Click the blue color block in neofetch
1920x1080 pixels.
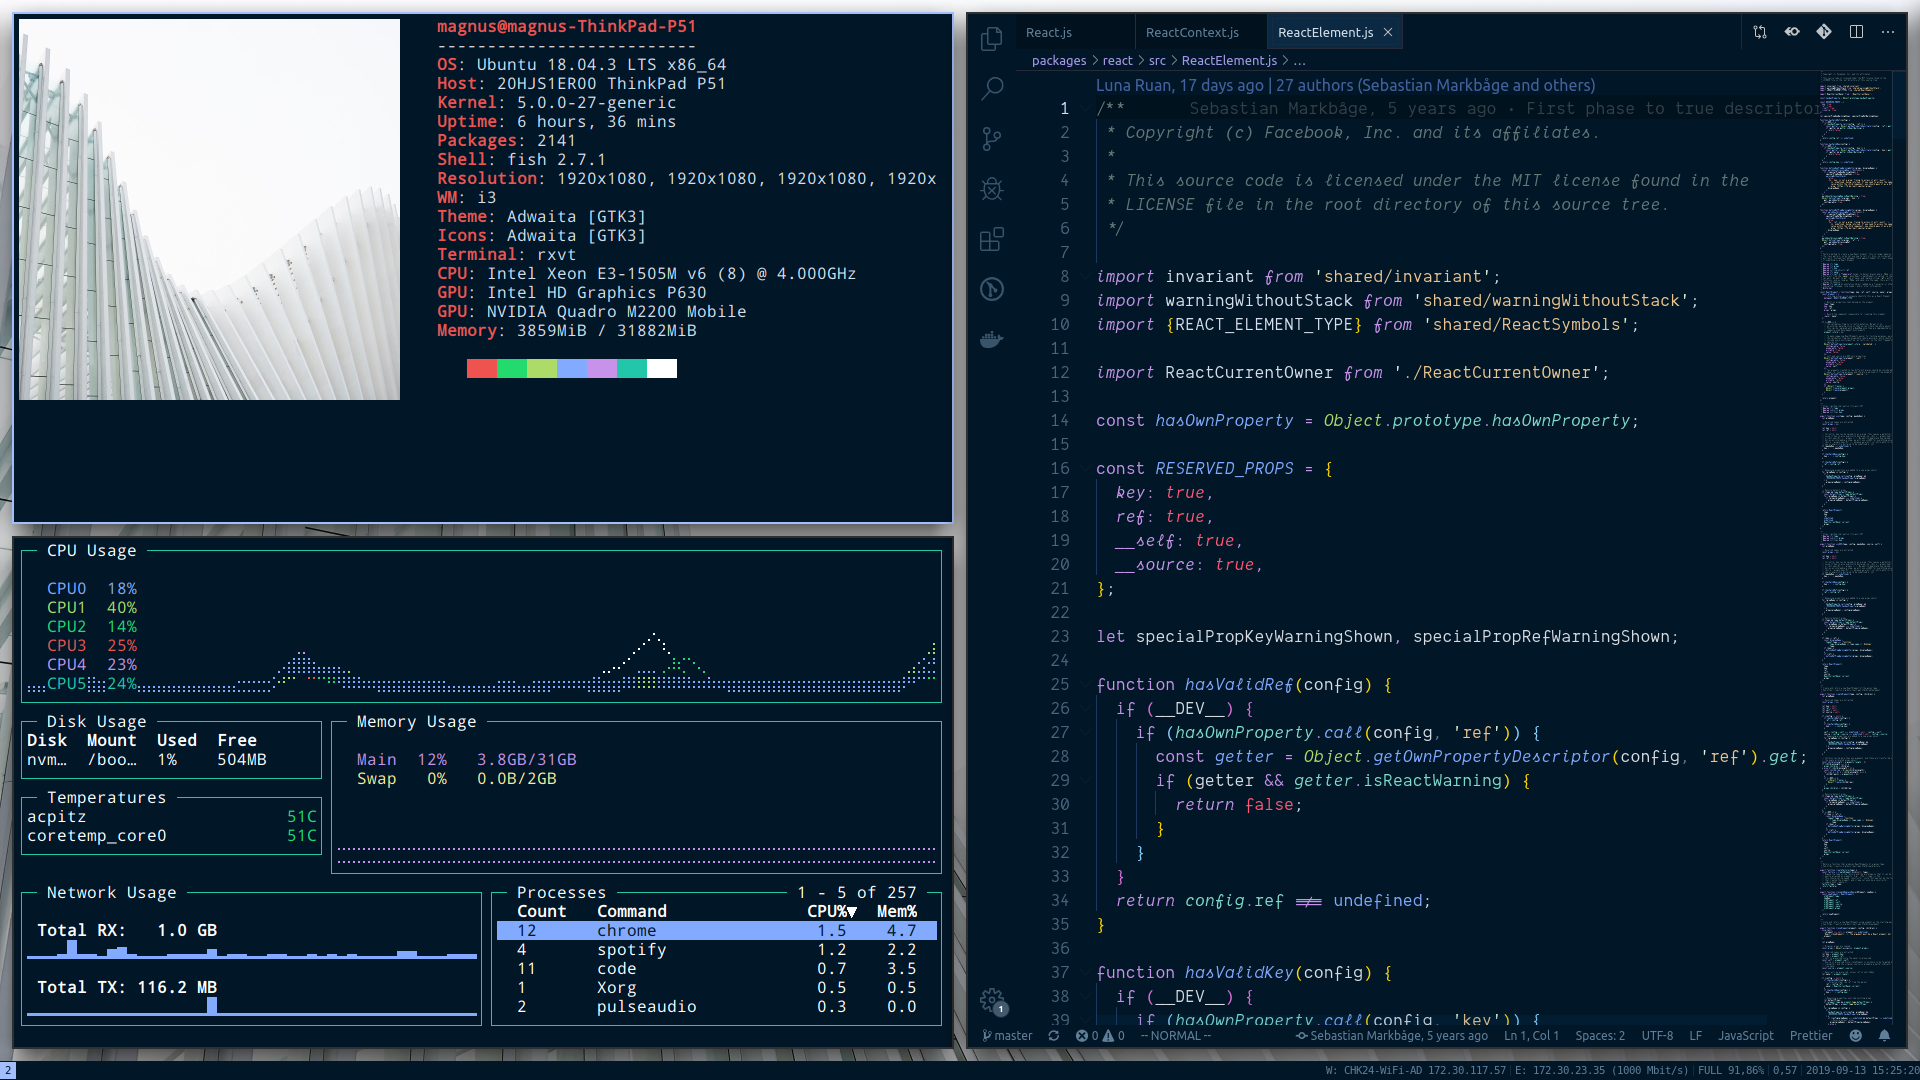tap(572, 368)
